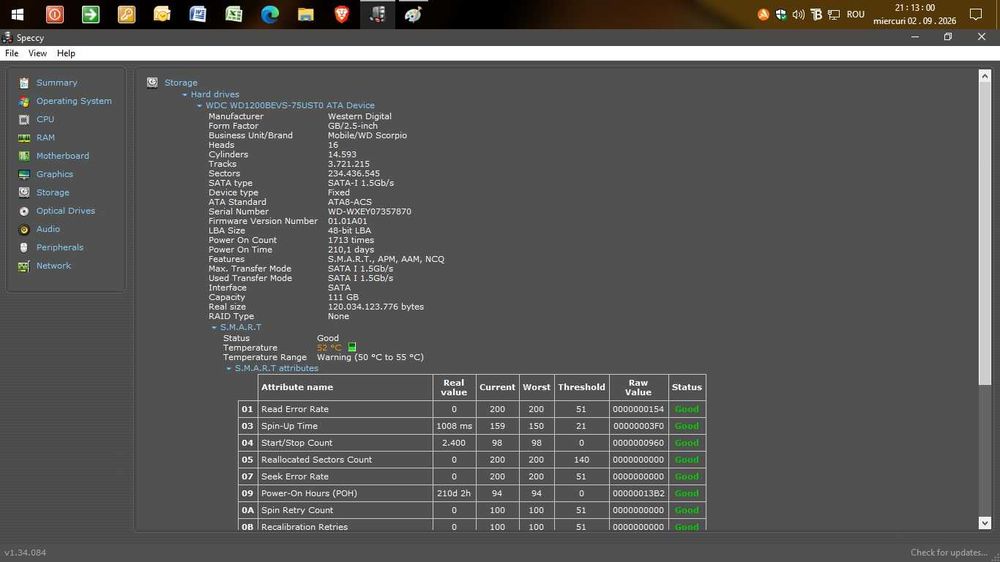Click the orange key taskbar icon
The image size is (1000, 562).
click(x=126, y=14)
